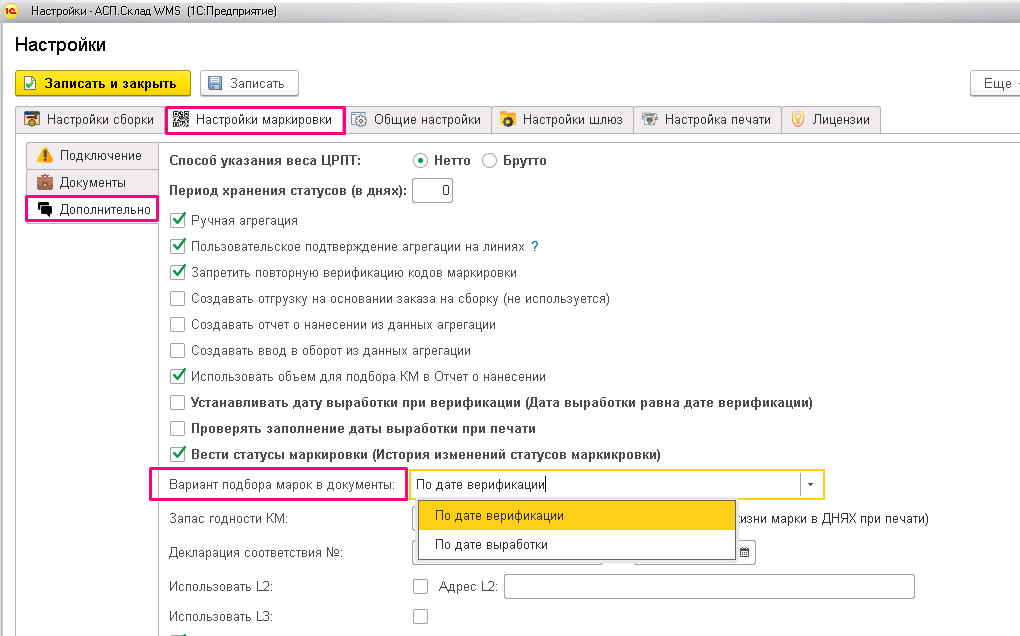This screenshot has height=636, width=1020.
Task: Collapse the Вариант подбора марок dropdown arrow
Action: [x=811, y=484]
